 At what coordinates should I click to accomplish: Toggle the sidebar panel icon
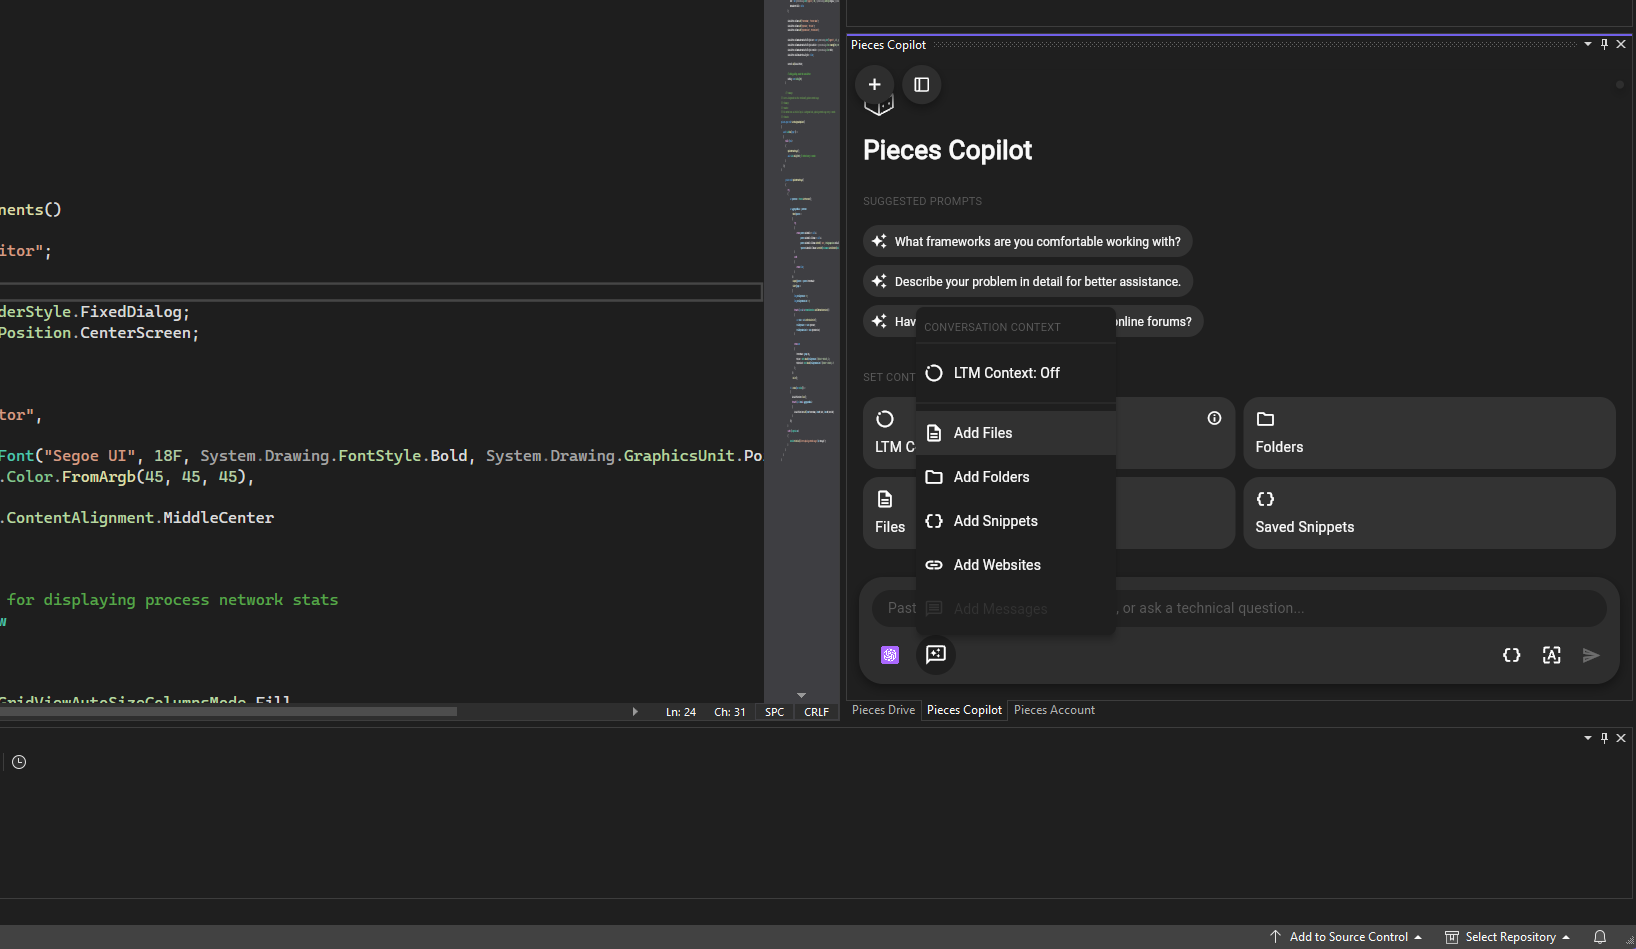click(922, 85)
